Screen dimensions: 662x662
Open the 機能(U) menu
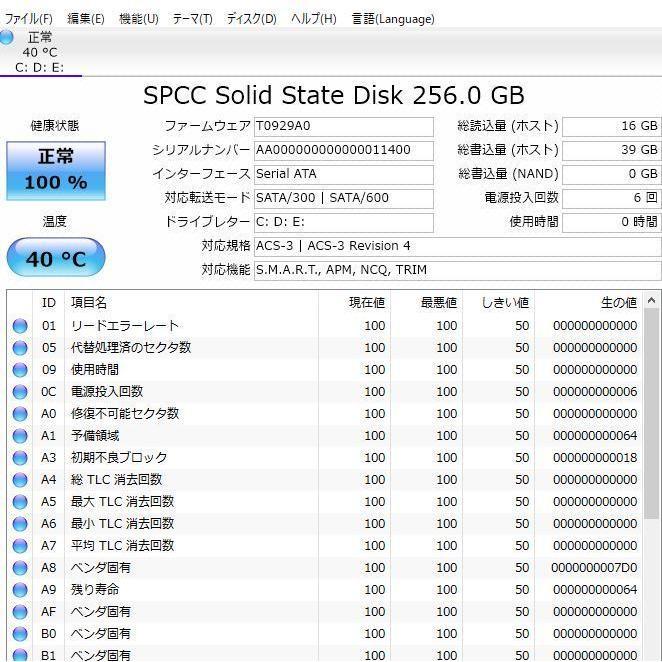[138, 19]
